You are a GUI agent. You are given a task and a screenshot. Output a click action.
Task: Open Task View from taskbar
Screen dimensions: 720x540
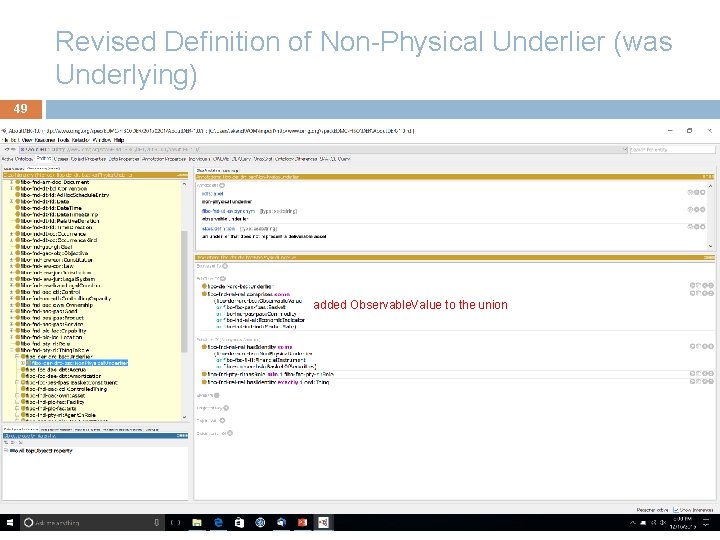pyautogui.click(x=175, y=523)
